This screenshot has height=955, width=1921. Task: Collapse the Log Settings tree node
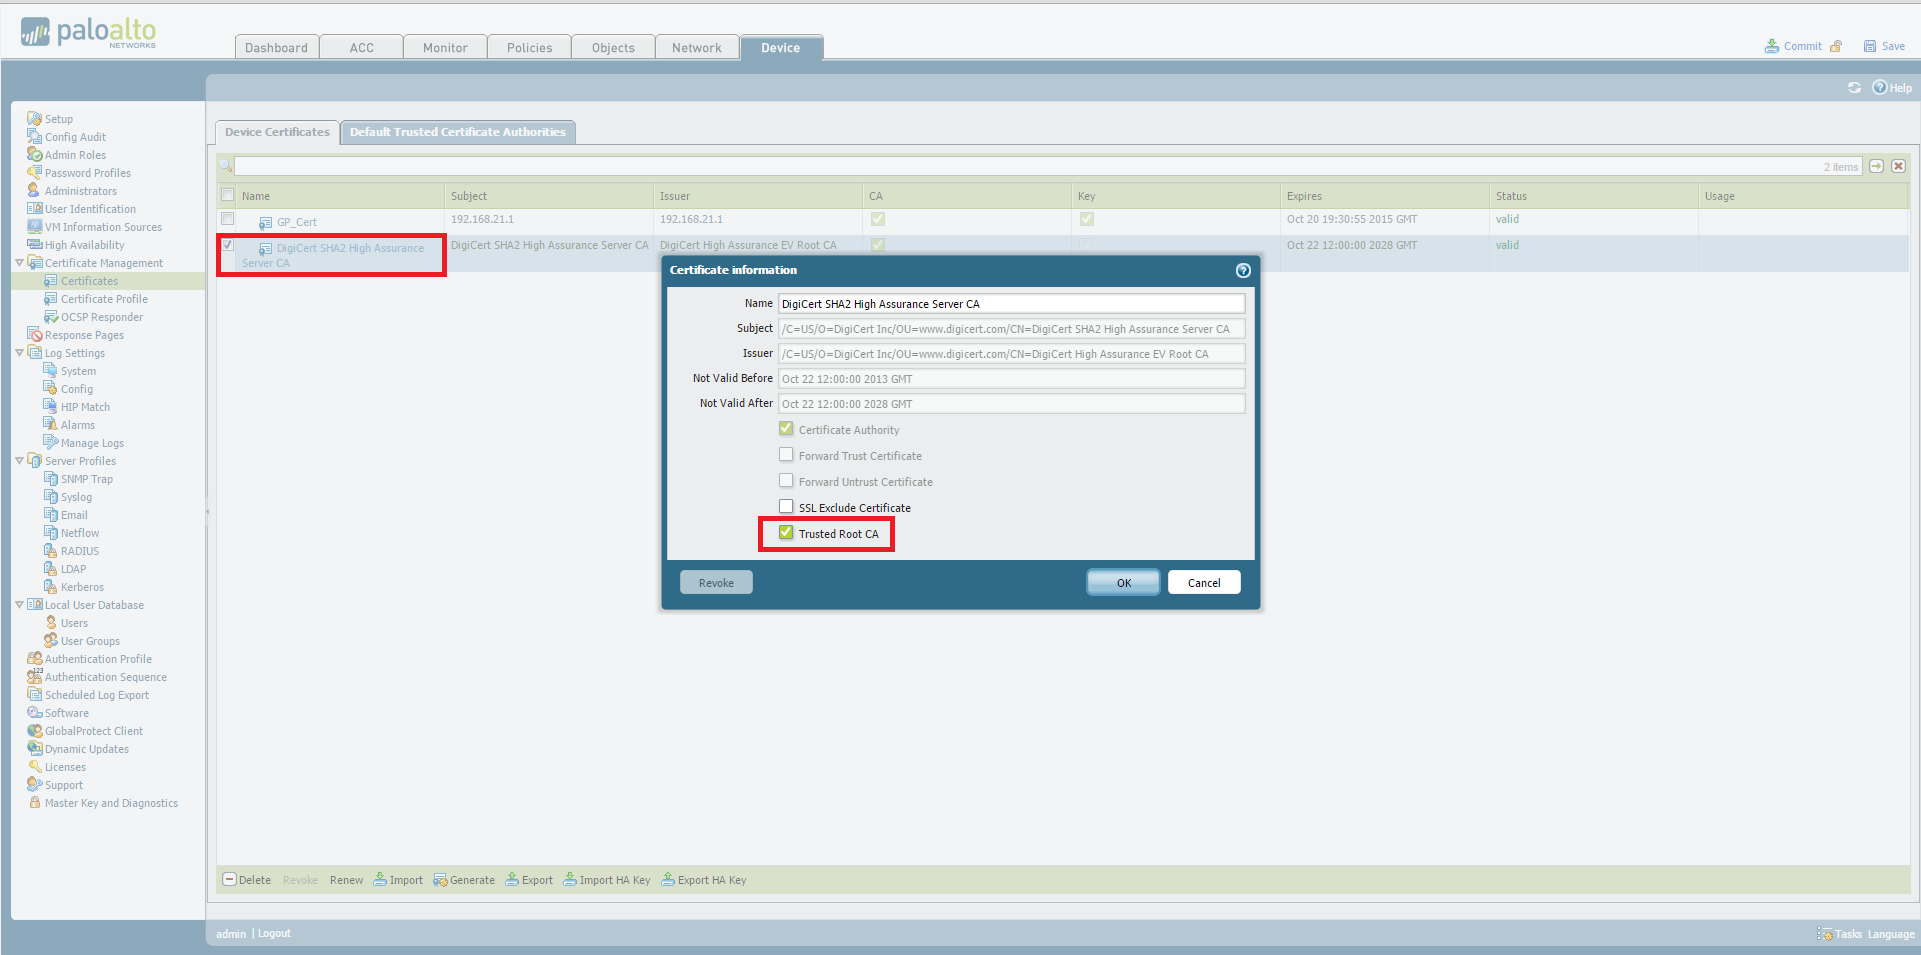tap(19, 353)
